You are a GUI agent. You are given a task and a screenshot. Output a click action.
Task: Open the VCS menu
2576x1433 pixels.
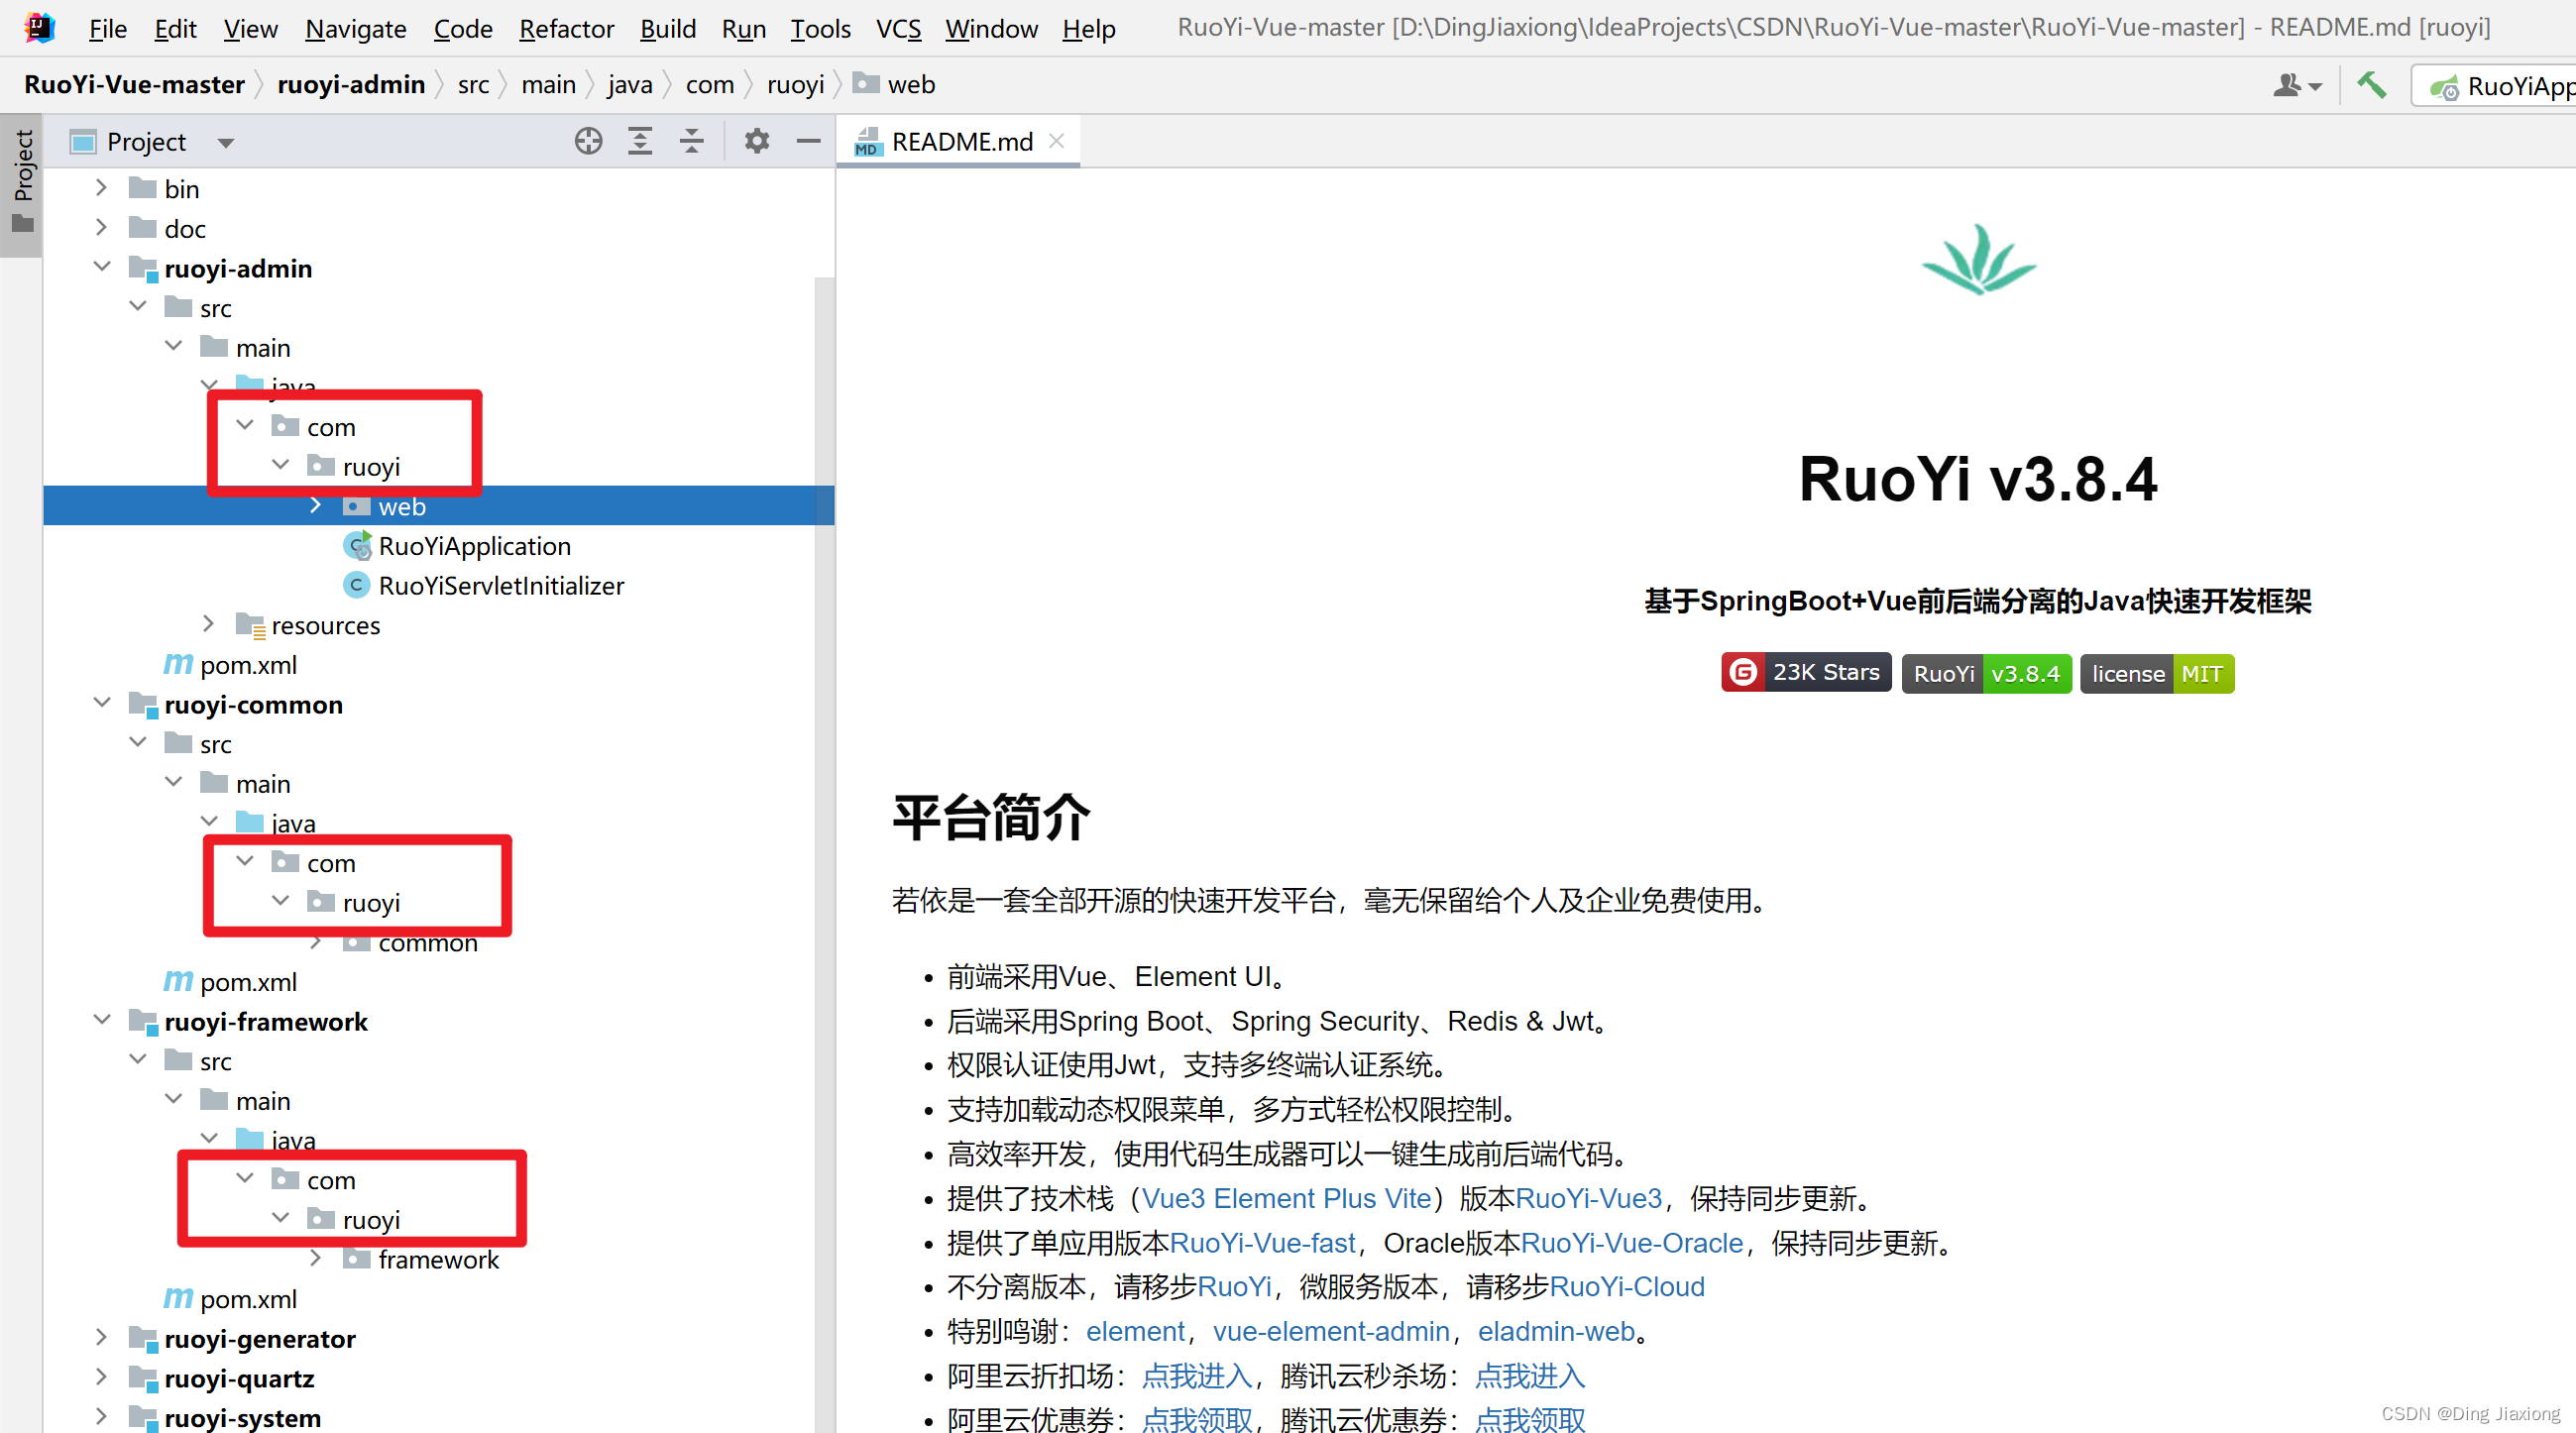click(x=898, y=28)
